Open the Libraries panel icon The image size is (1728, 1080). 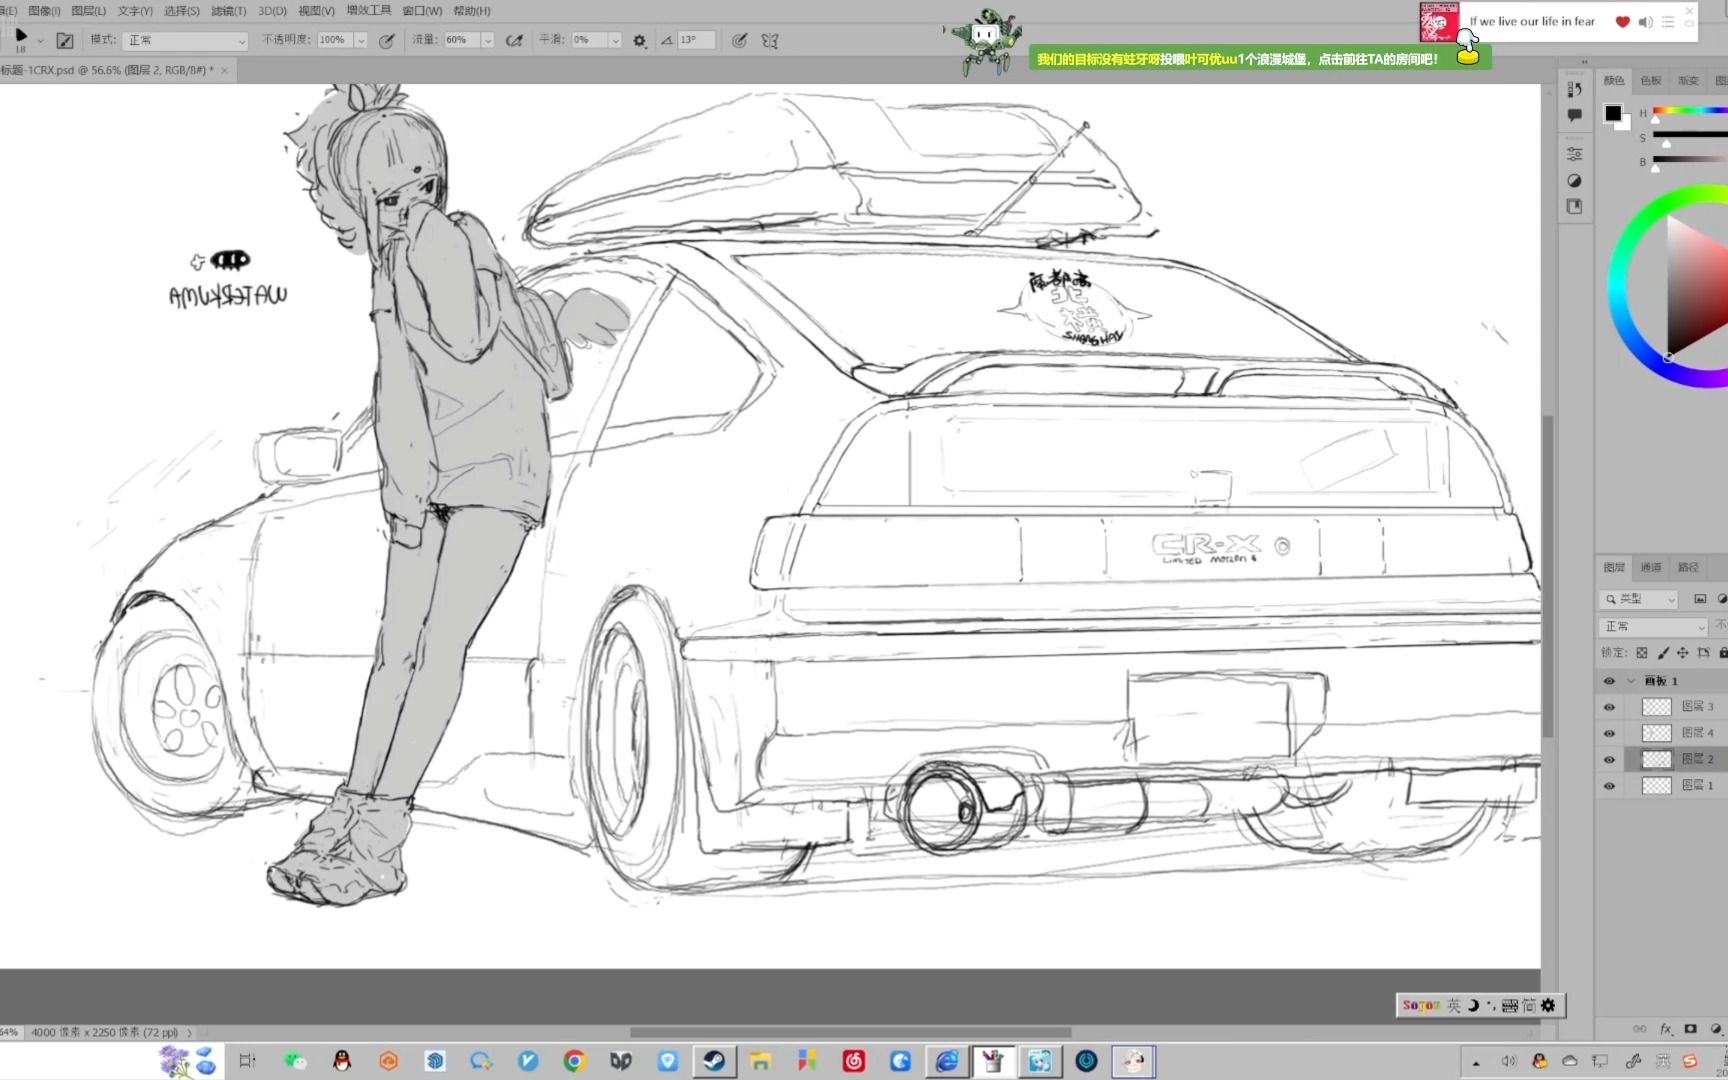coord(1575,207)
